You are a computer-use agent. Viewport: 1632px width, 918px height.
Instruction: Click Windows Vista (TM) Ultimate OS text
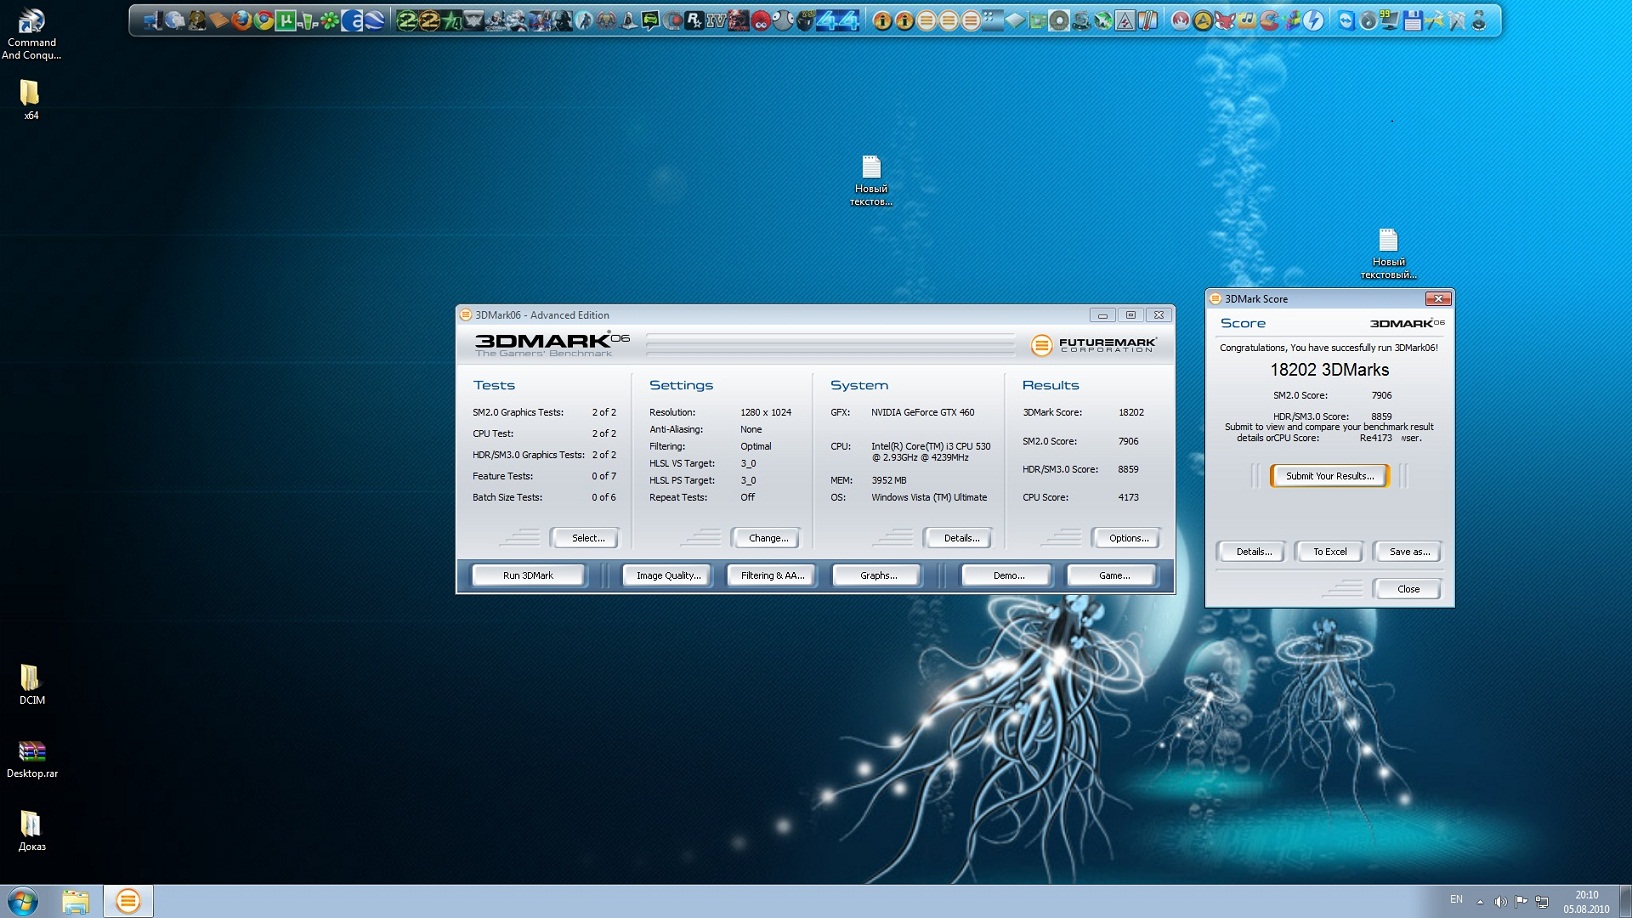(x=929, y=497)
